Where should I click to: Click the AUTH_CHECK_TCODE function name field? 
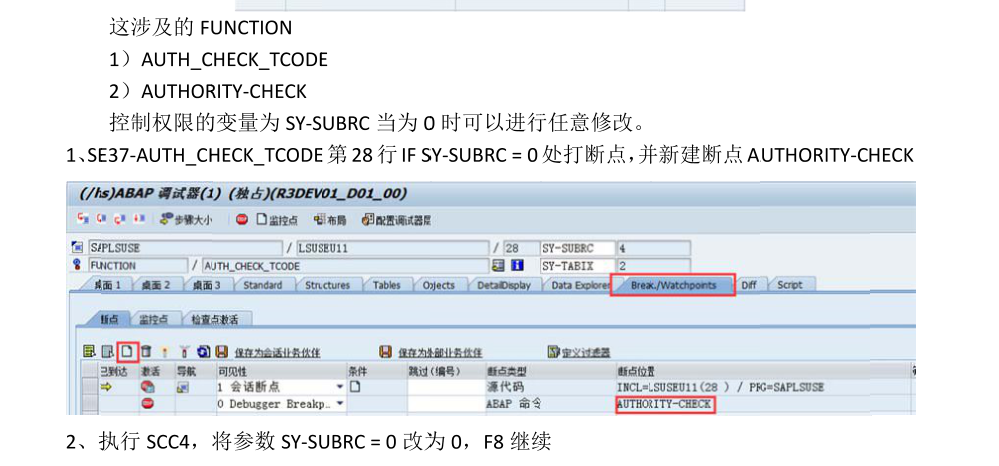coord(344,265)
